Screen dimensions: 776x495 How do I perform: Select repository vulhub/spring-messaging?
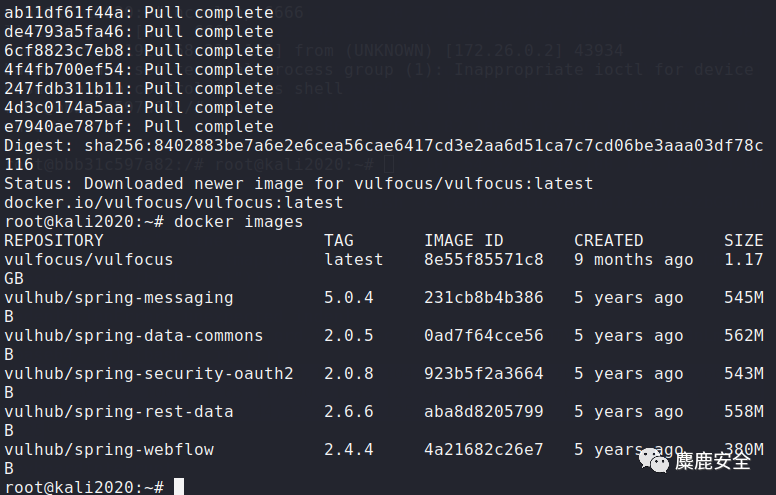tap(119, 297)
